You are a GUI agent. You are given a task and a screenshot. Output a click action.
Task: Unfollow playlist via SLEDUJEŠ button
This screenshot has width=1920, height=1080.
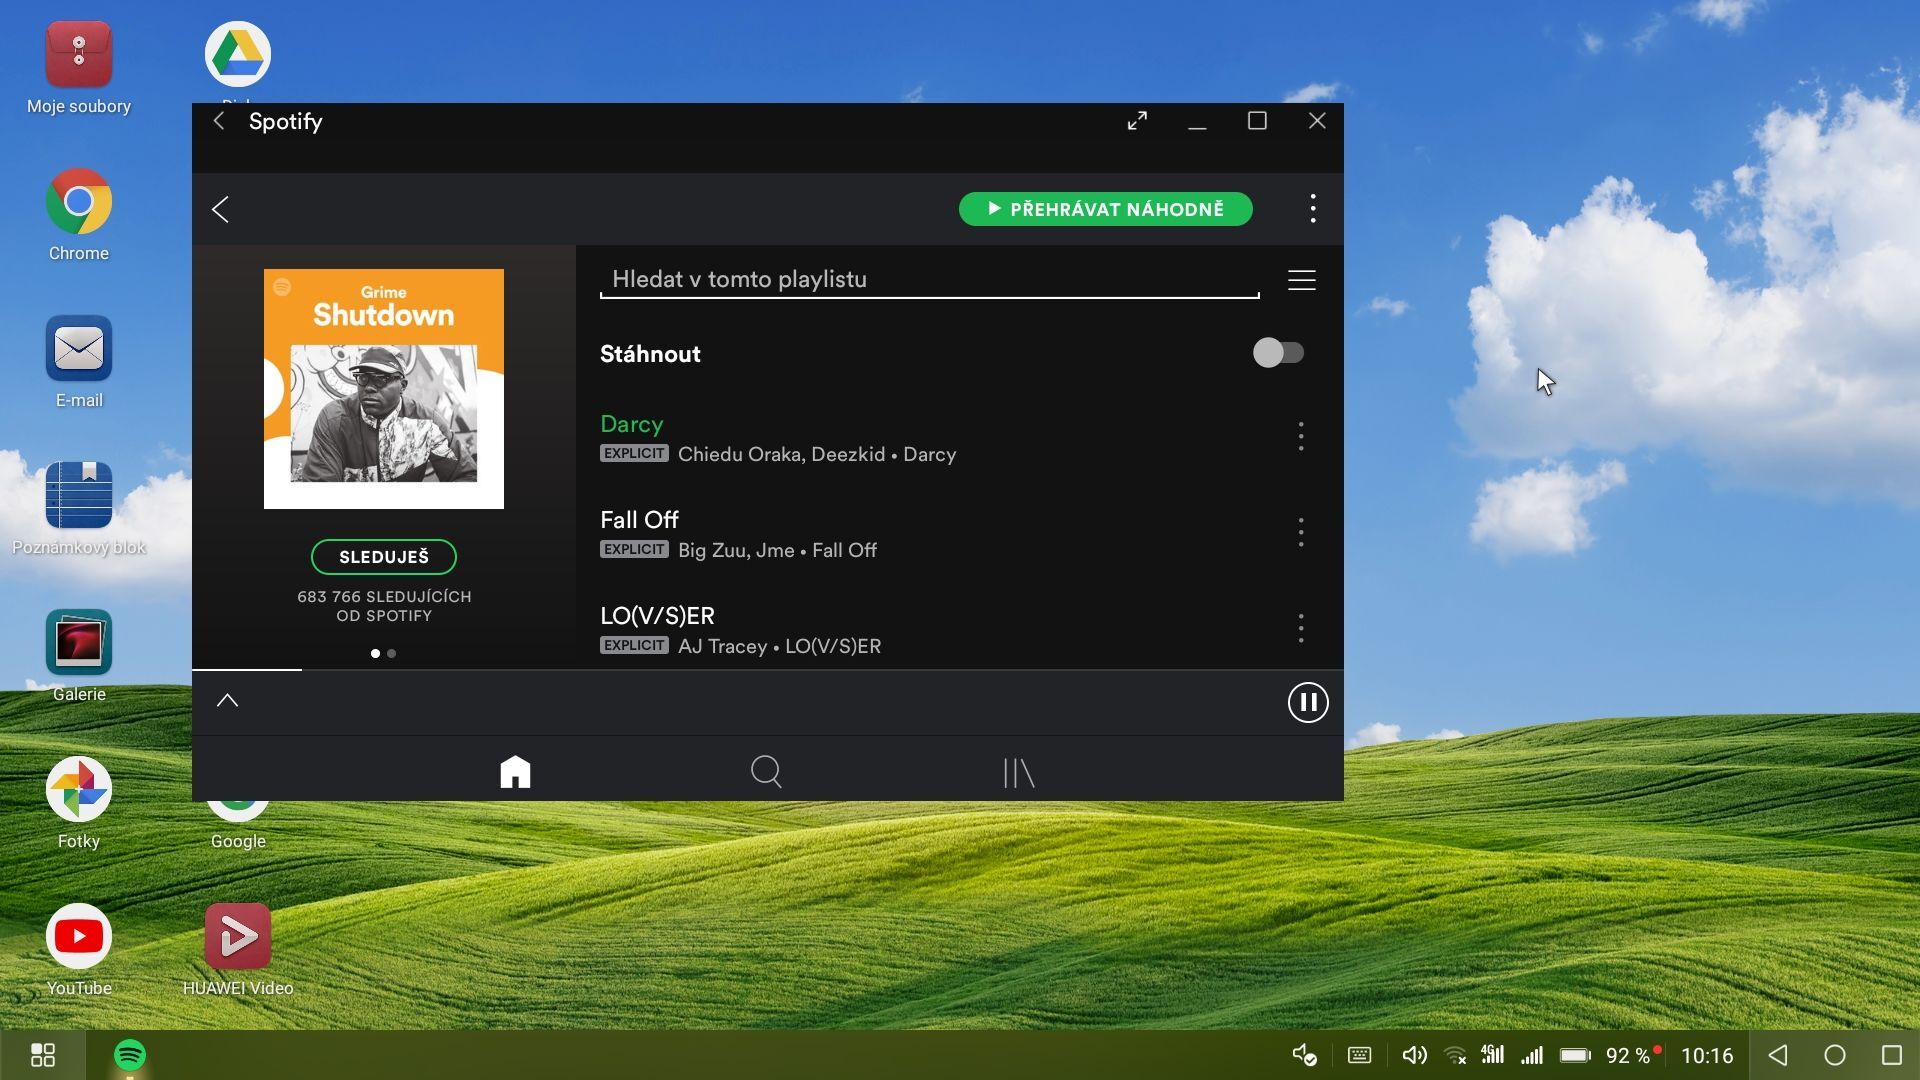pos(383,557)
